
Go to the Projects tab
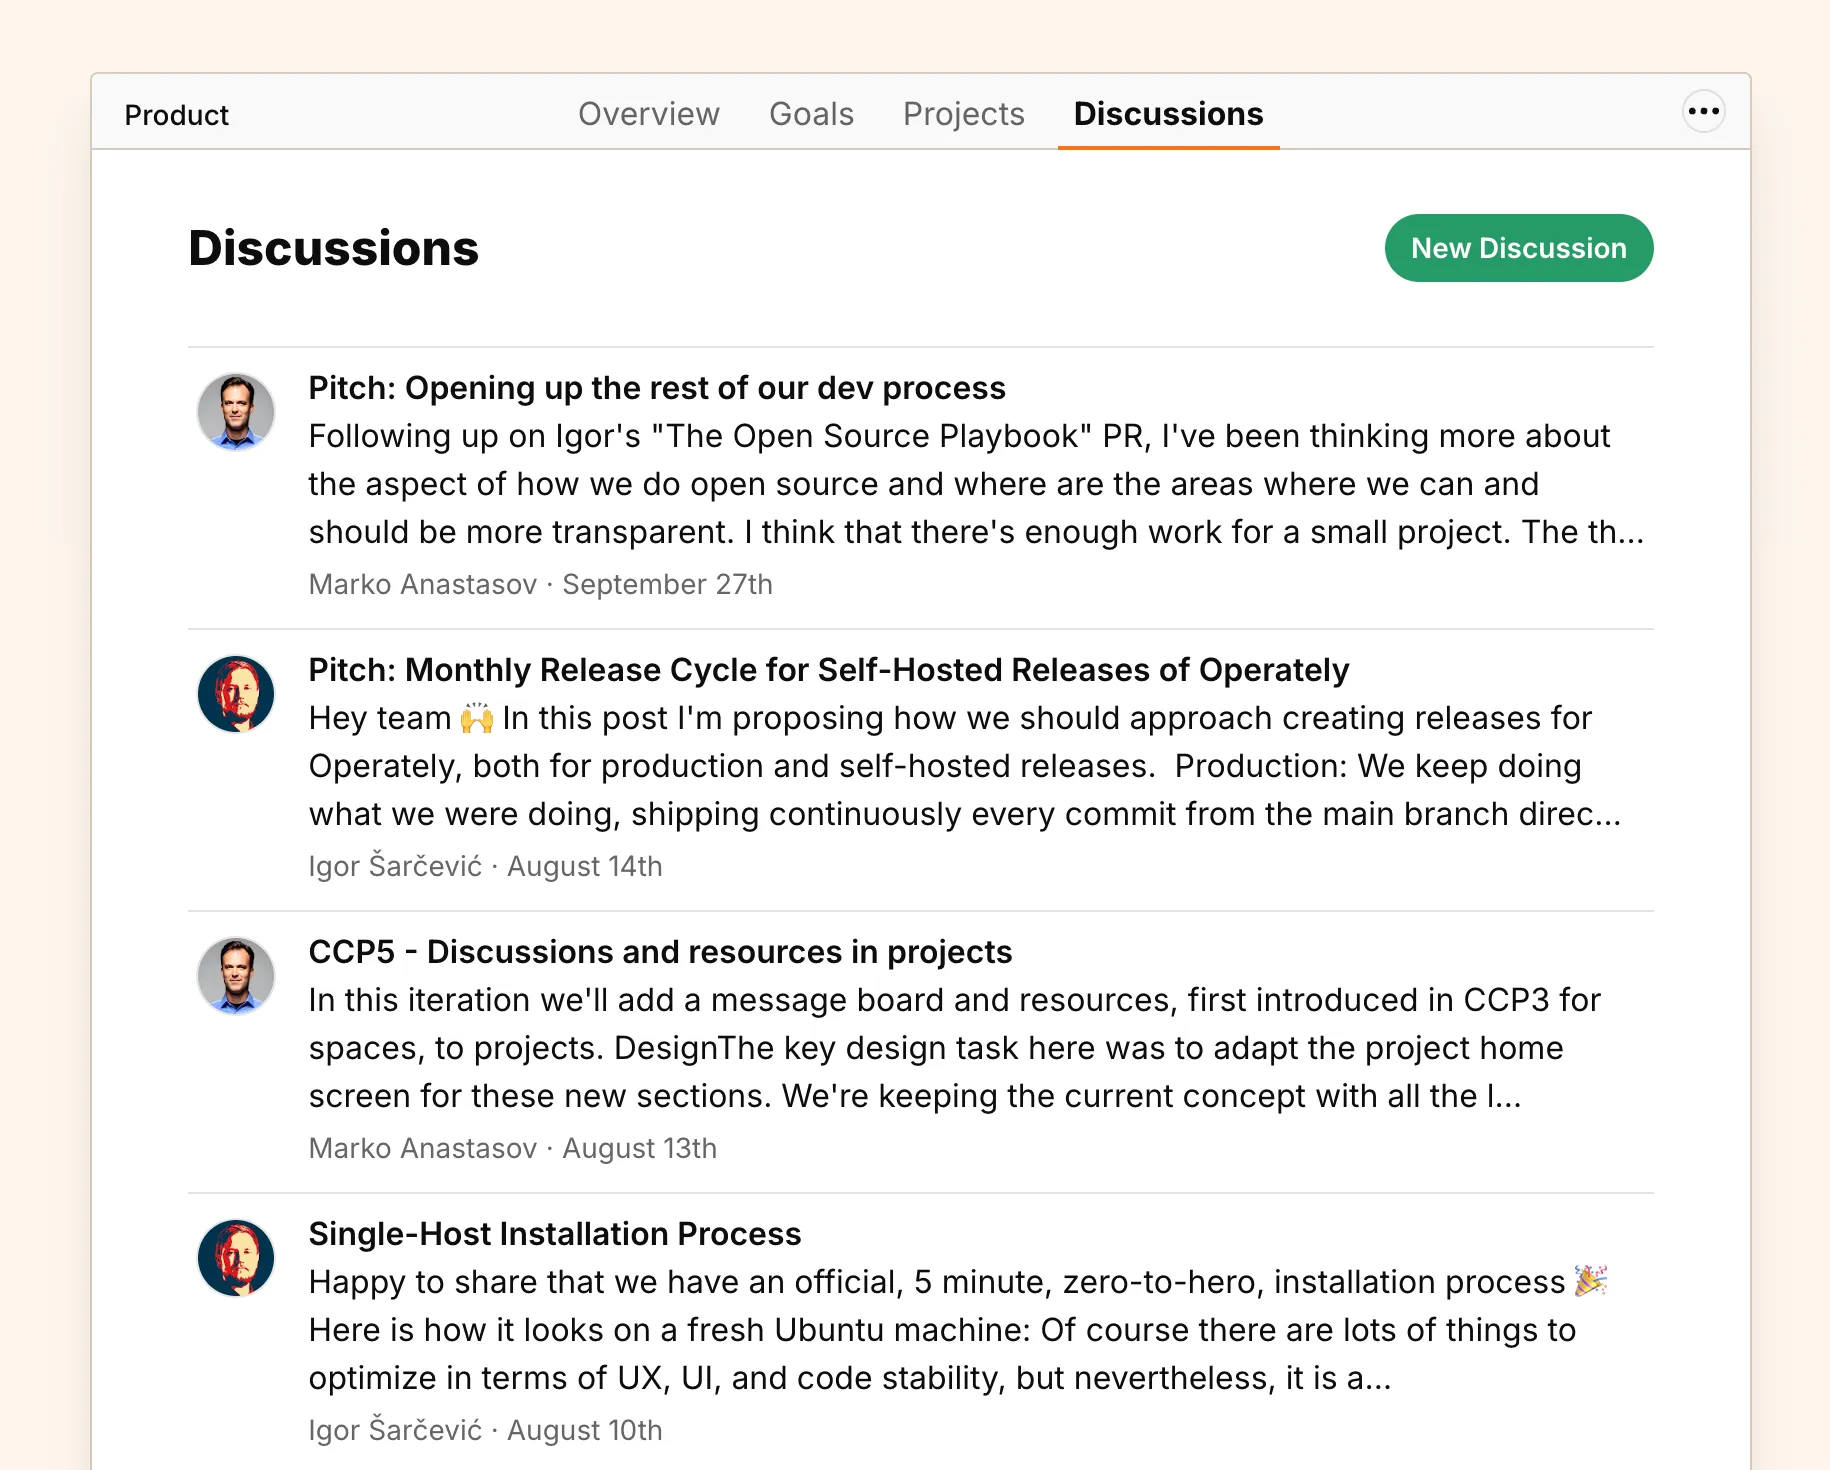click(x=963, y=114)
